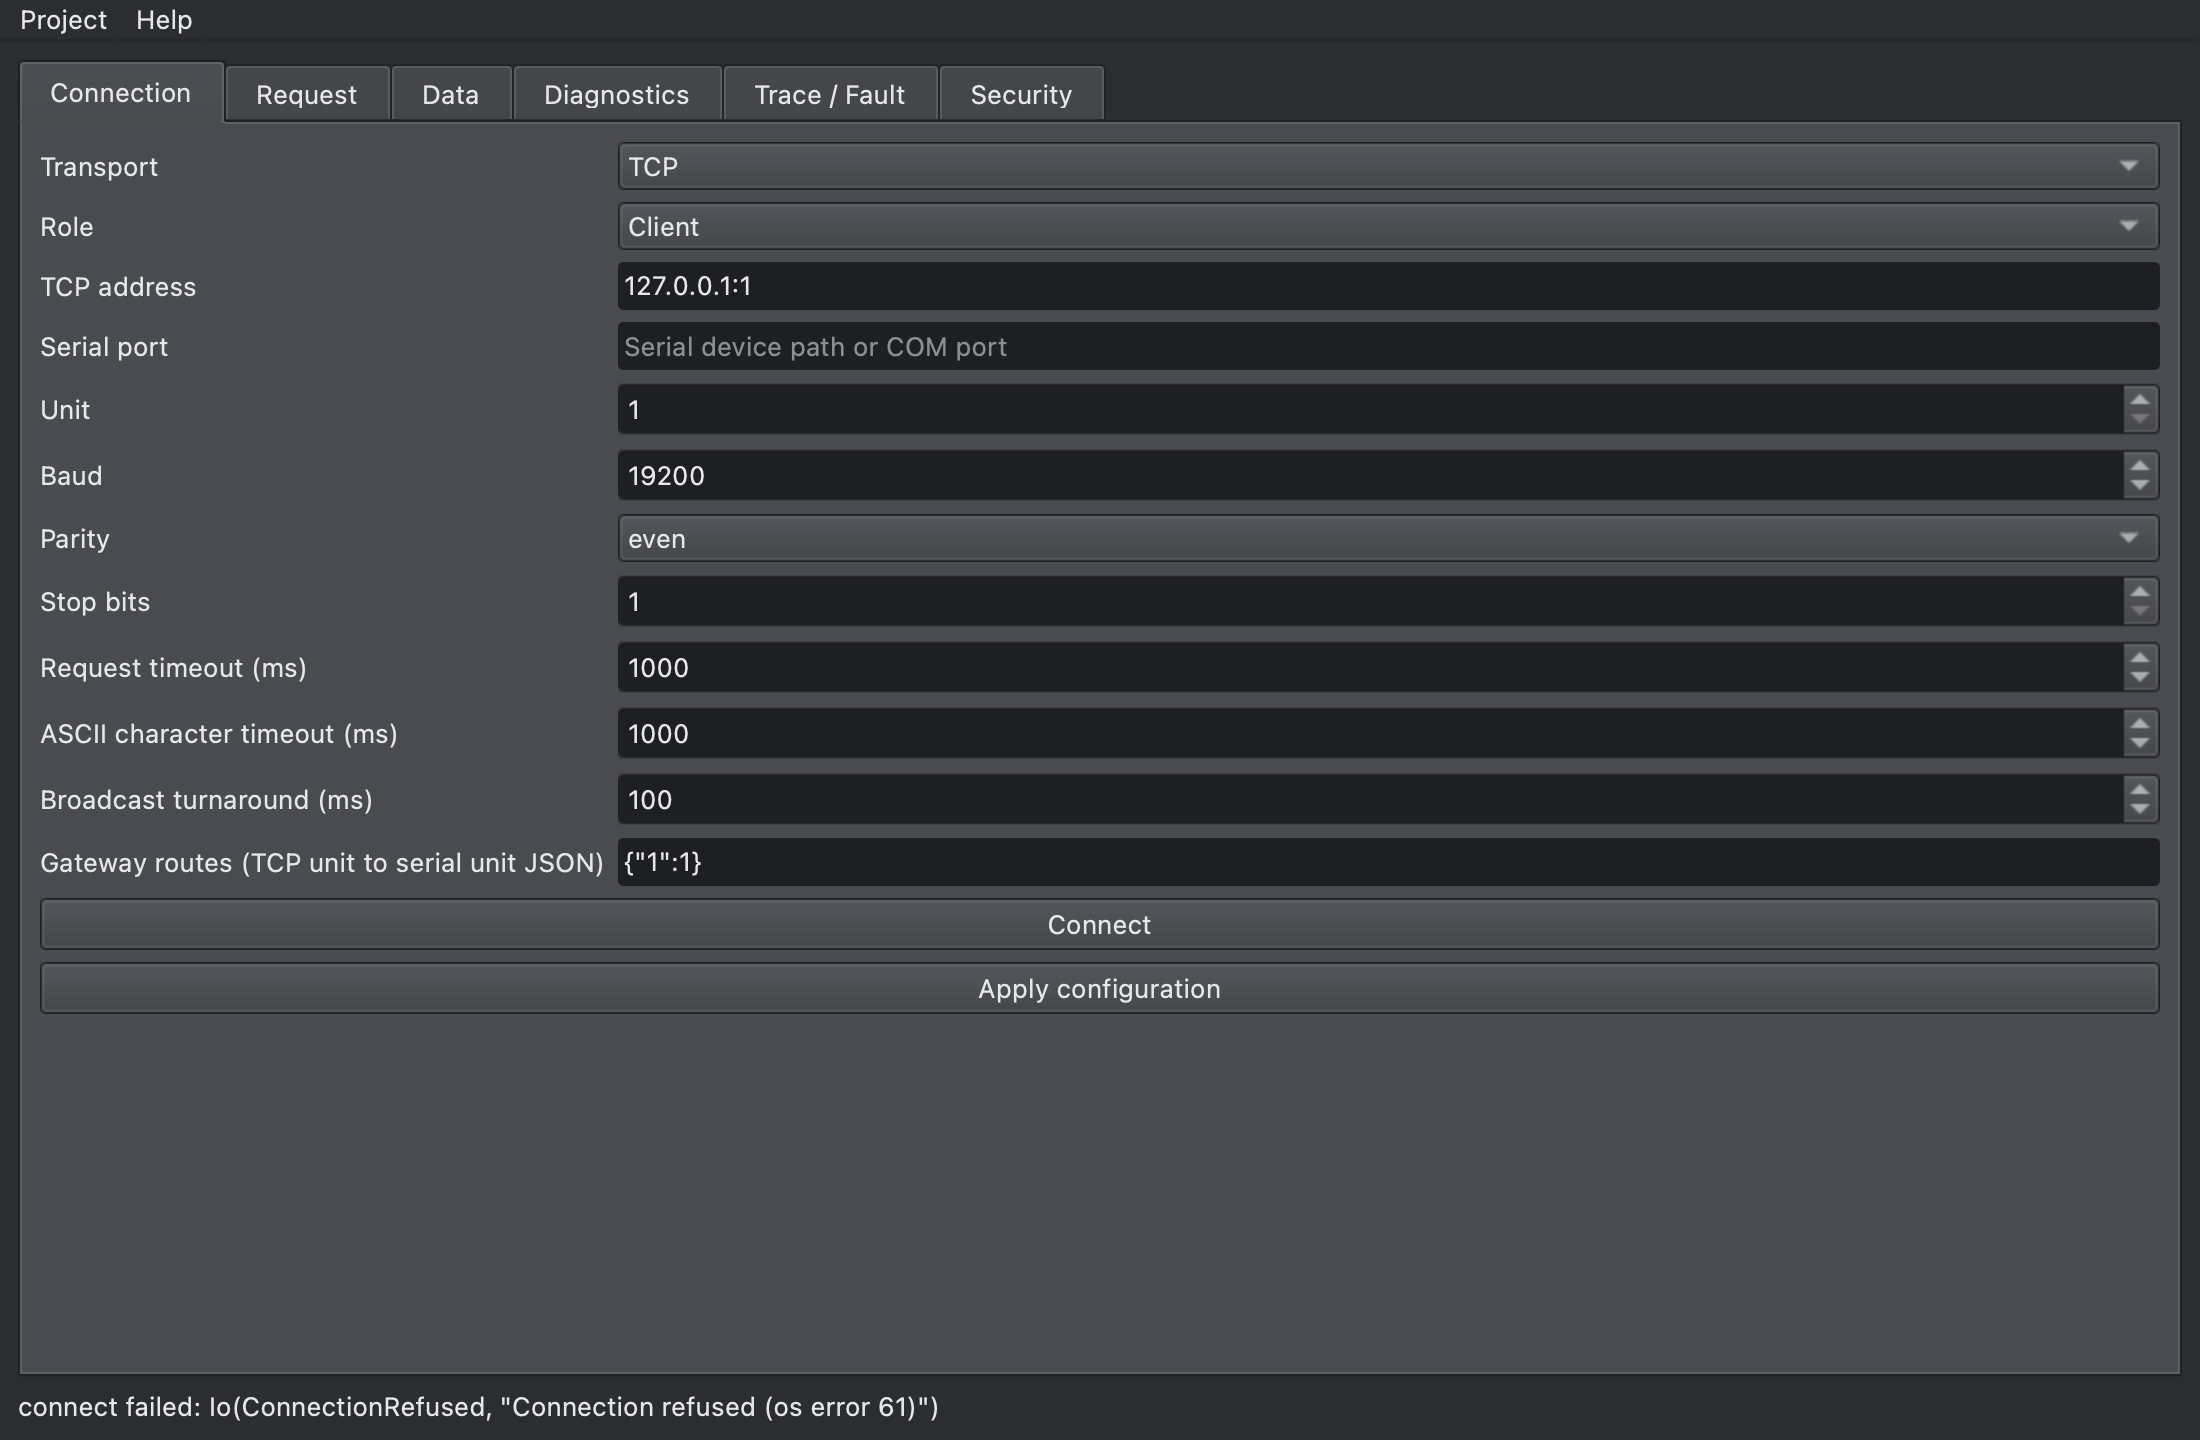Decrease the Unit value with down arrow
The width and height of the screenshot is (2200, 1440).
click(x=2140, y=420)
